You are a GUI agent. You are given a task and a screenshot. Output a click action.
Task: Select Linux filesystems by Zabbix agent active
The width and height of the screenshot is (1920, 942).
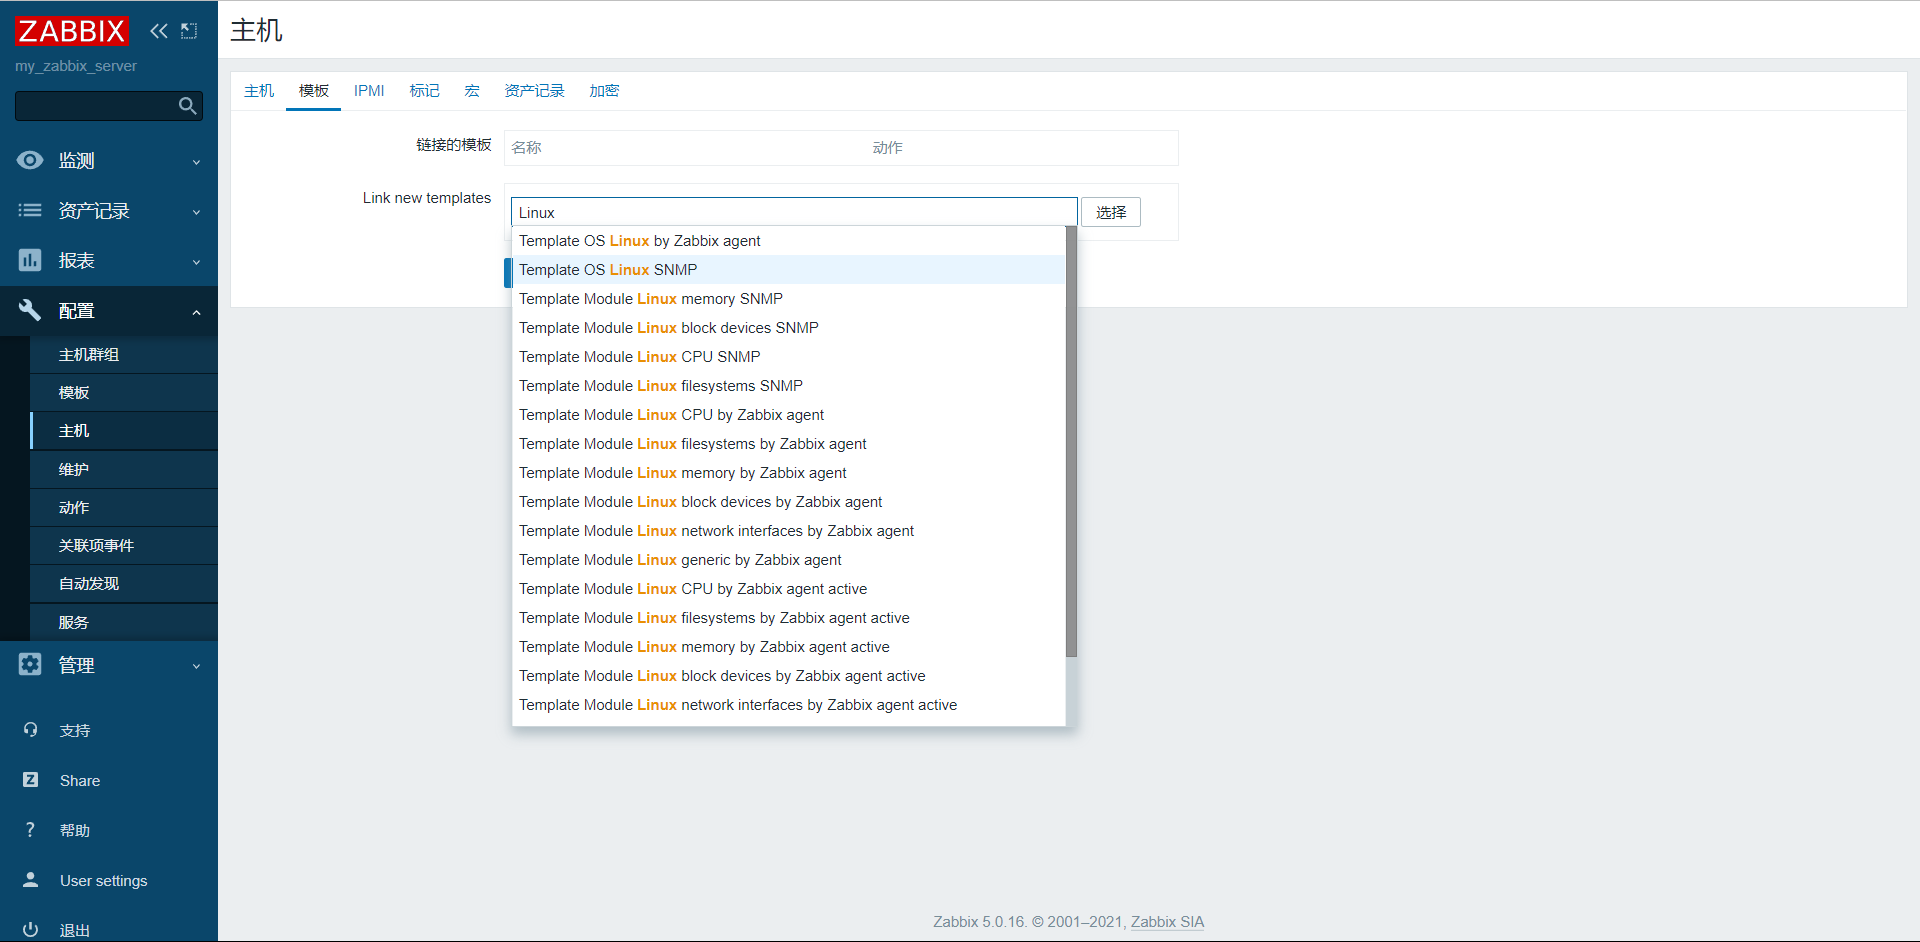[788, 618]
